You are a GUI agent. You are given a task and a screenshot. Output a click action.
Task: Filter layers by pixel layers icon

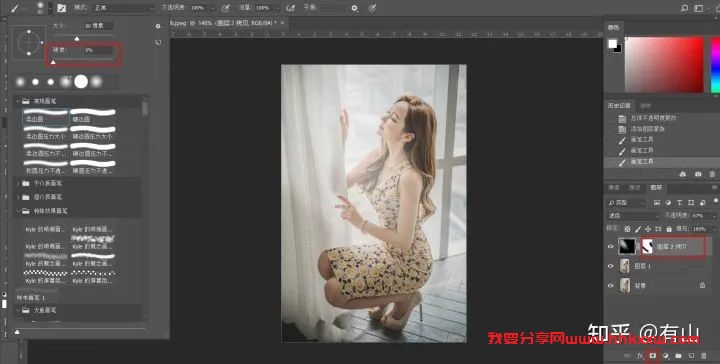click(657, 202)
